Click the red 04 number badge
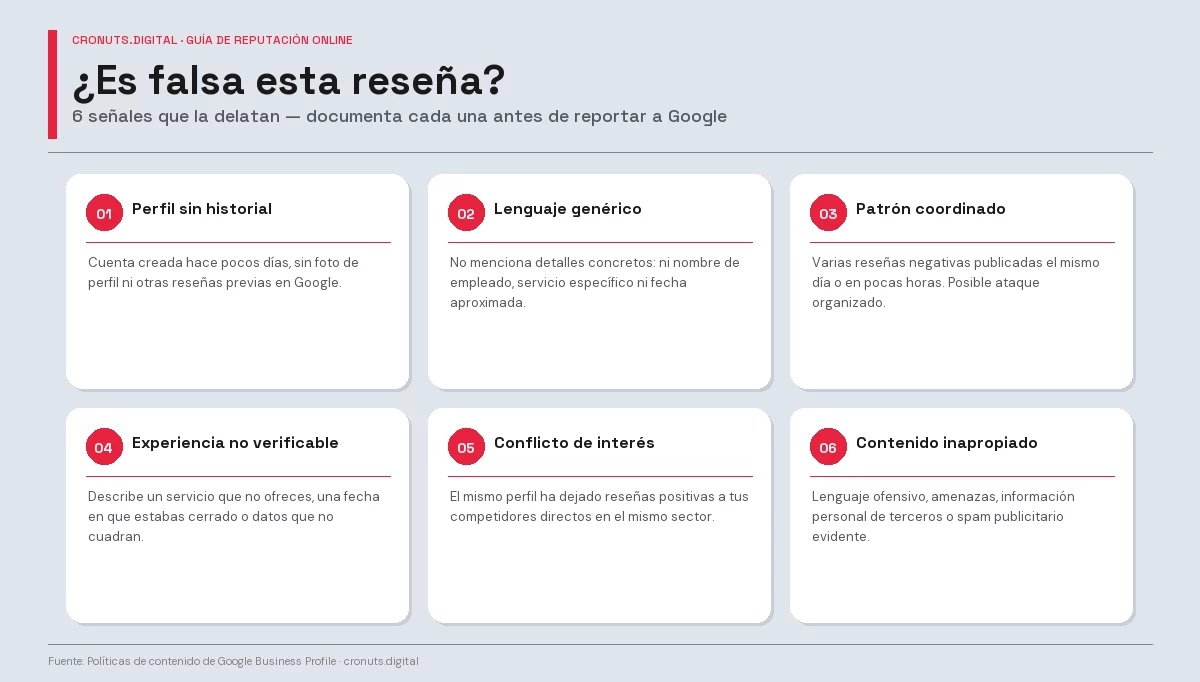 click(104, 447)
